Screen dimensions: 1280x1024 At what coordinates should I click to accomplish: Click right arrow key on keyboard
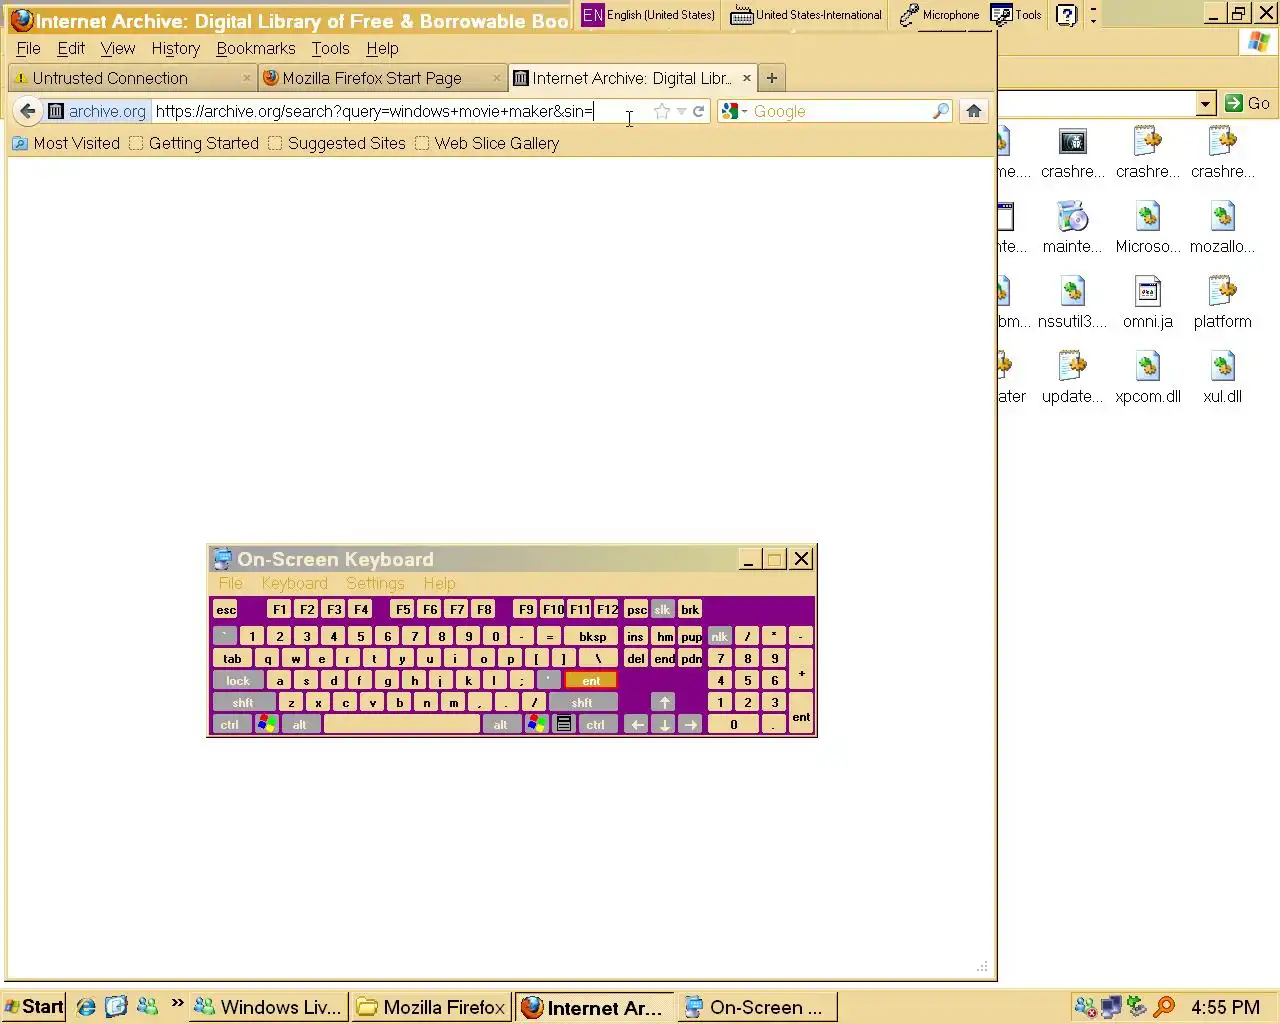click(691, 724)
